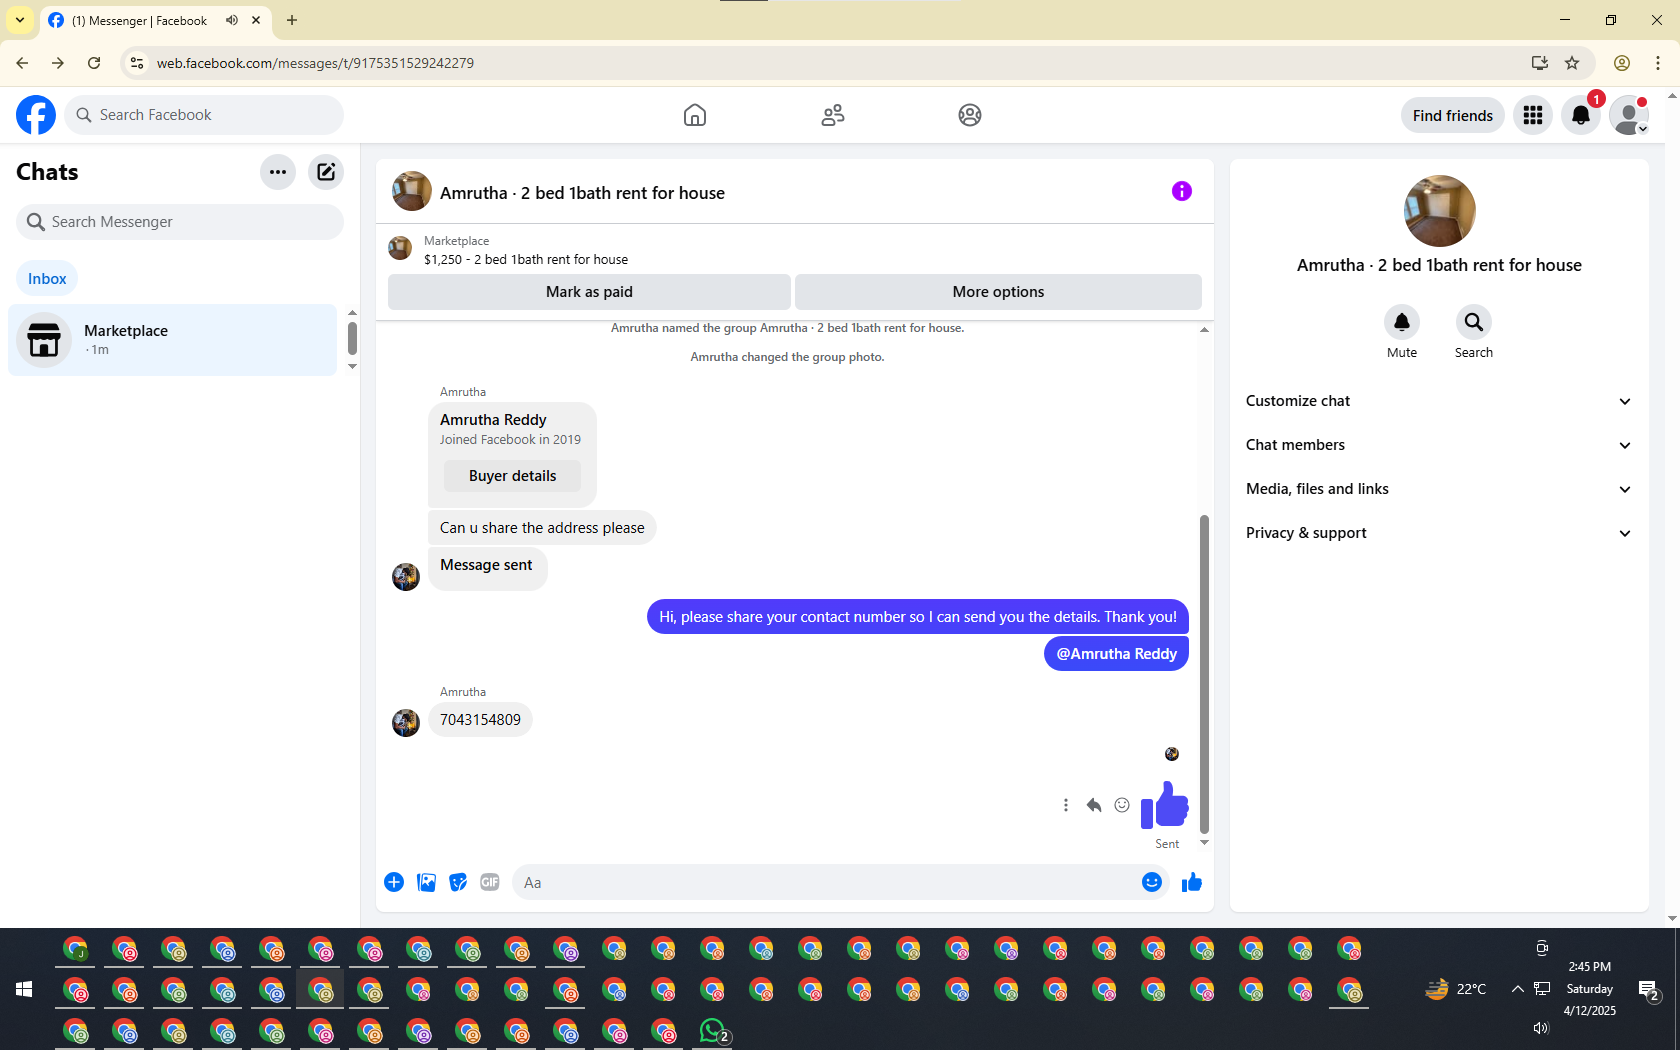This screenshot has width=1680, height=1050.
Task: Open Buyer details button
Action: tap(512, 476)
